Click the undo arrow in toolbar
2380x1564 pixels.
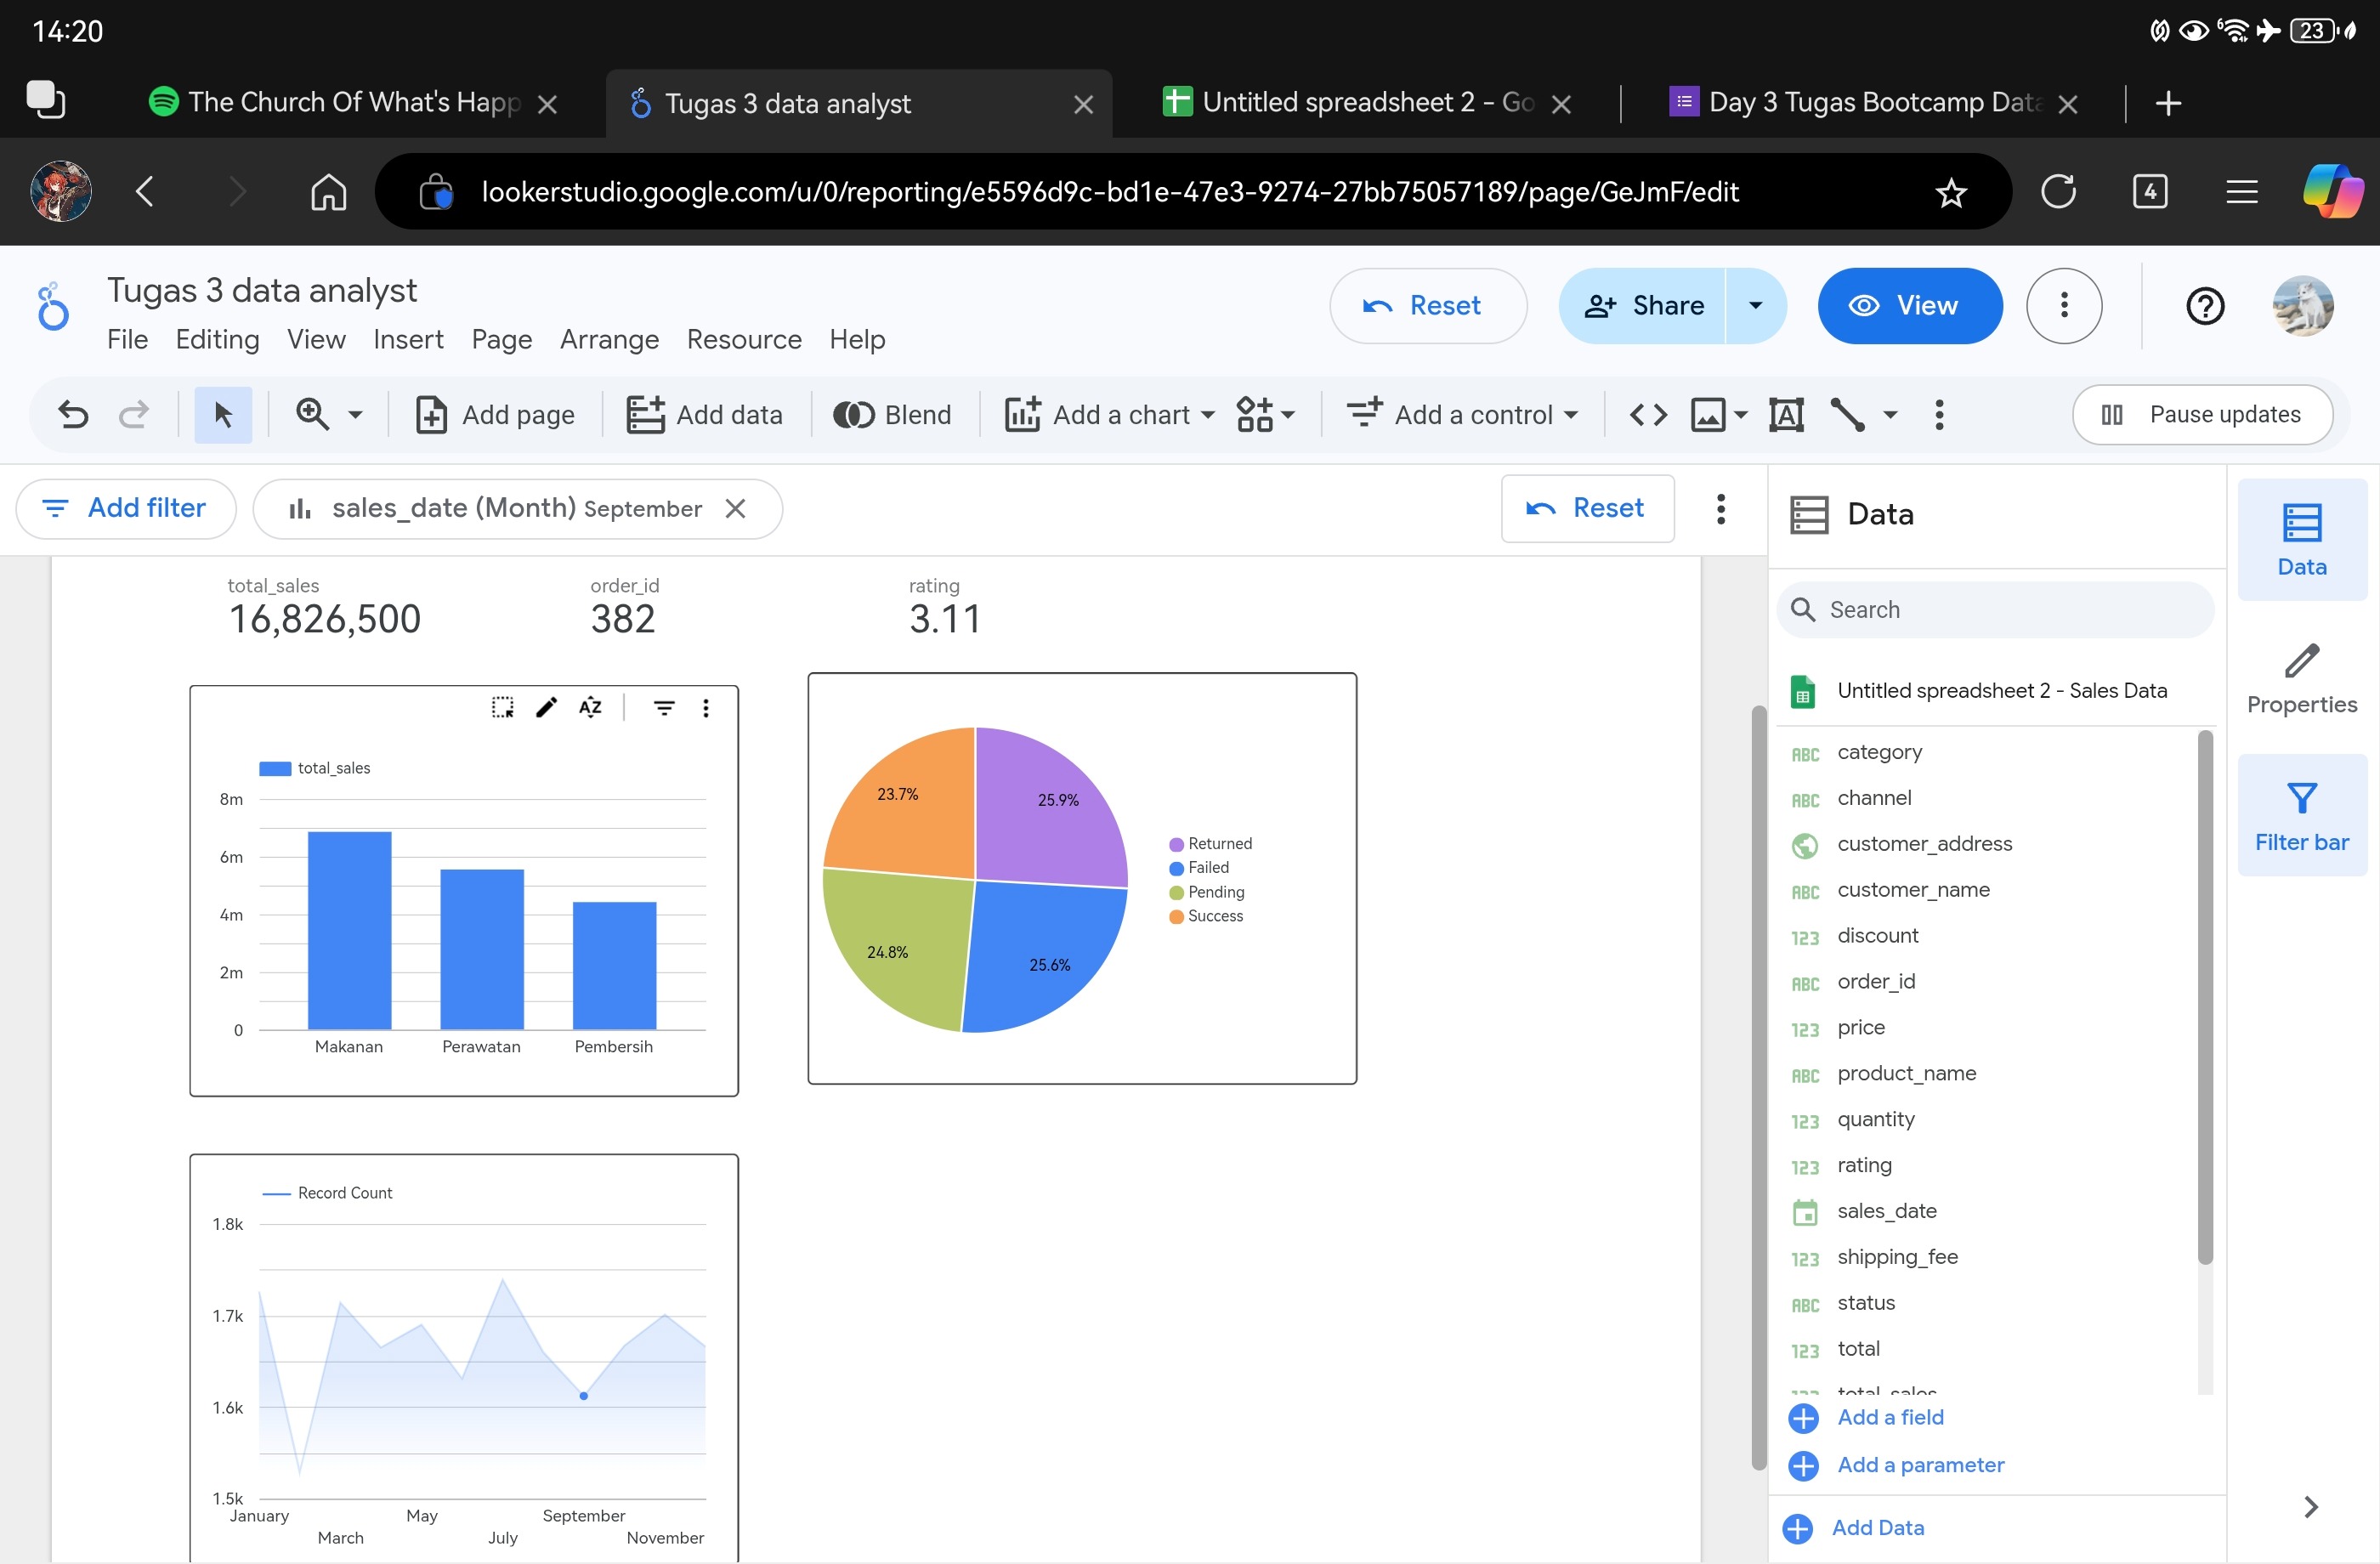tap(73, 414)
